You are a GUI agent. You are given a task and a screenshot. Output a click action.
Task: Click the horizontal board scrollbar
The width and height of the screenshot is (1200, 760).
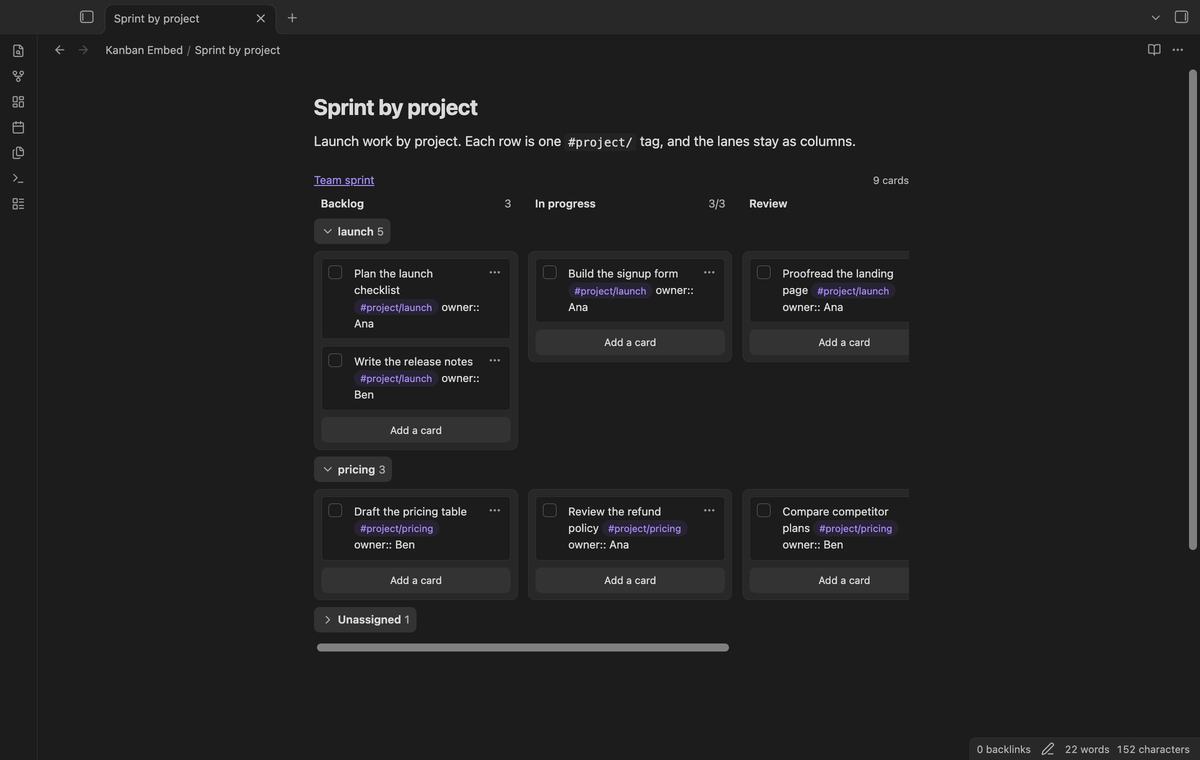pyautogui.click(x=523, y=648)
